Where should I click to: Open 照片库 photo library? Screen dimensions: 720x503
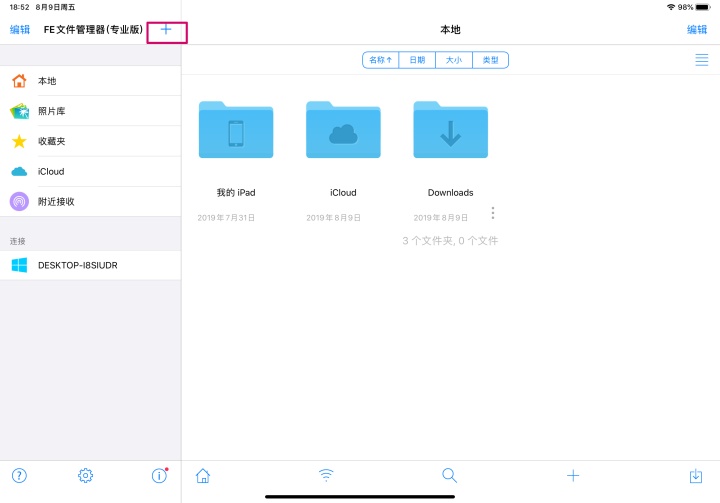pos(90,111)
